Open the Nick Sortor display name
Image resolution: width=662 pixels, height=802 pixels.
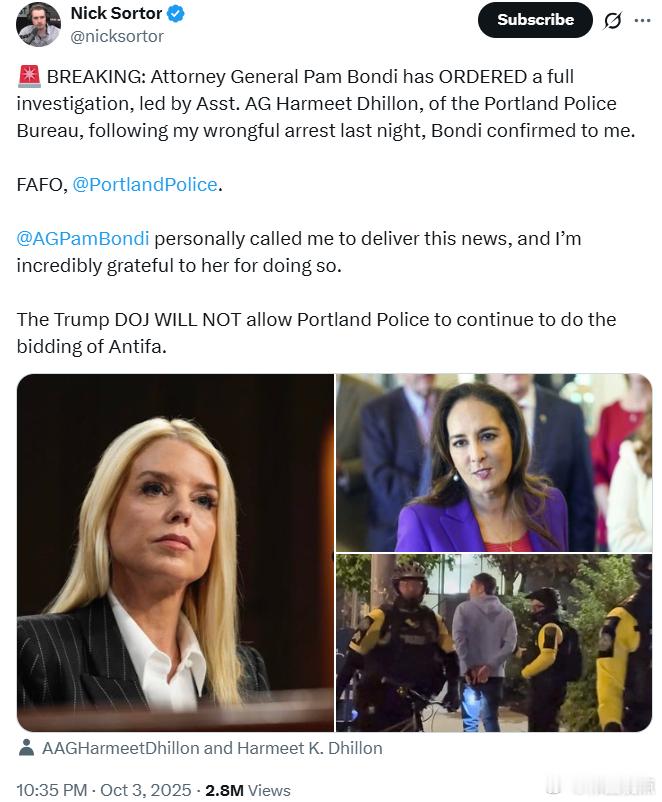coord(116,13)
